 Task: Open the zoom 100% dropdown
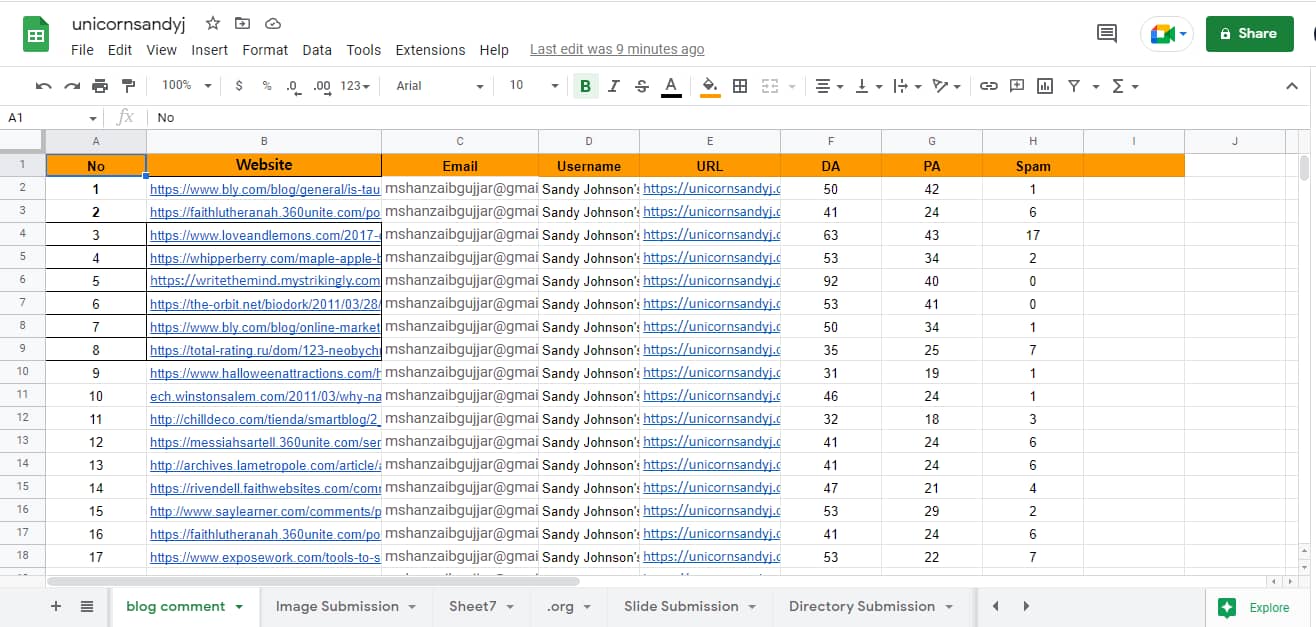click(187, 86)
